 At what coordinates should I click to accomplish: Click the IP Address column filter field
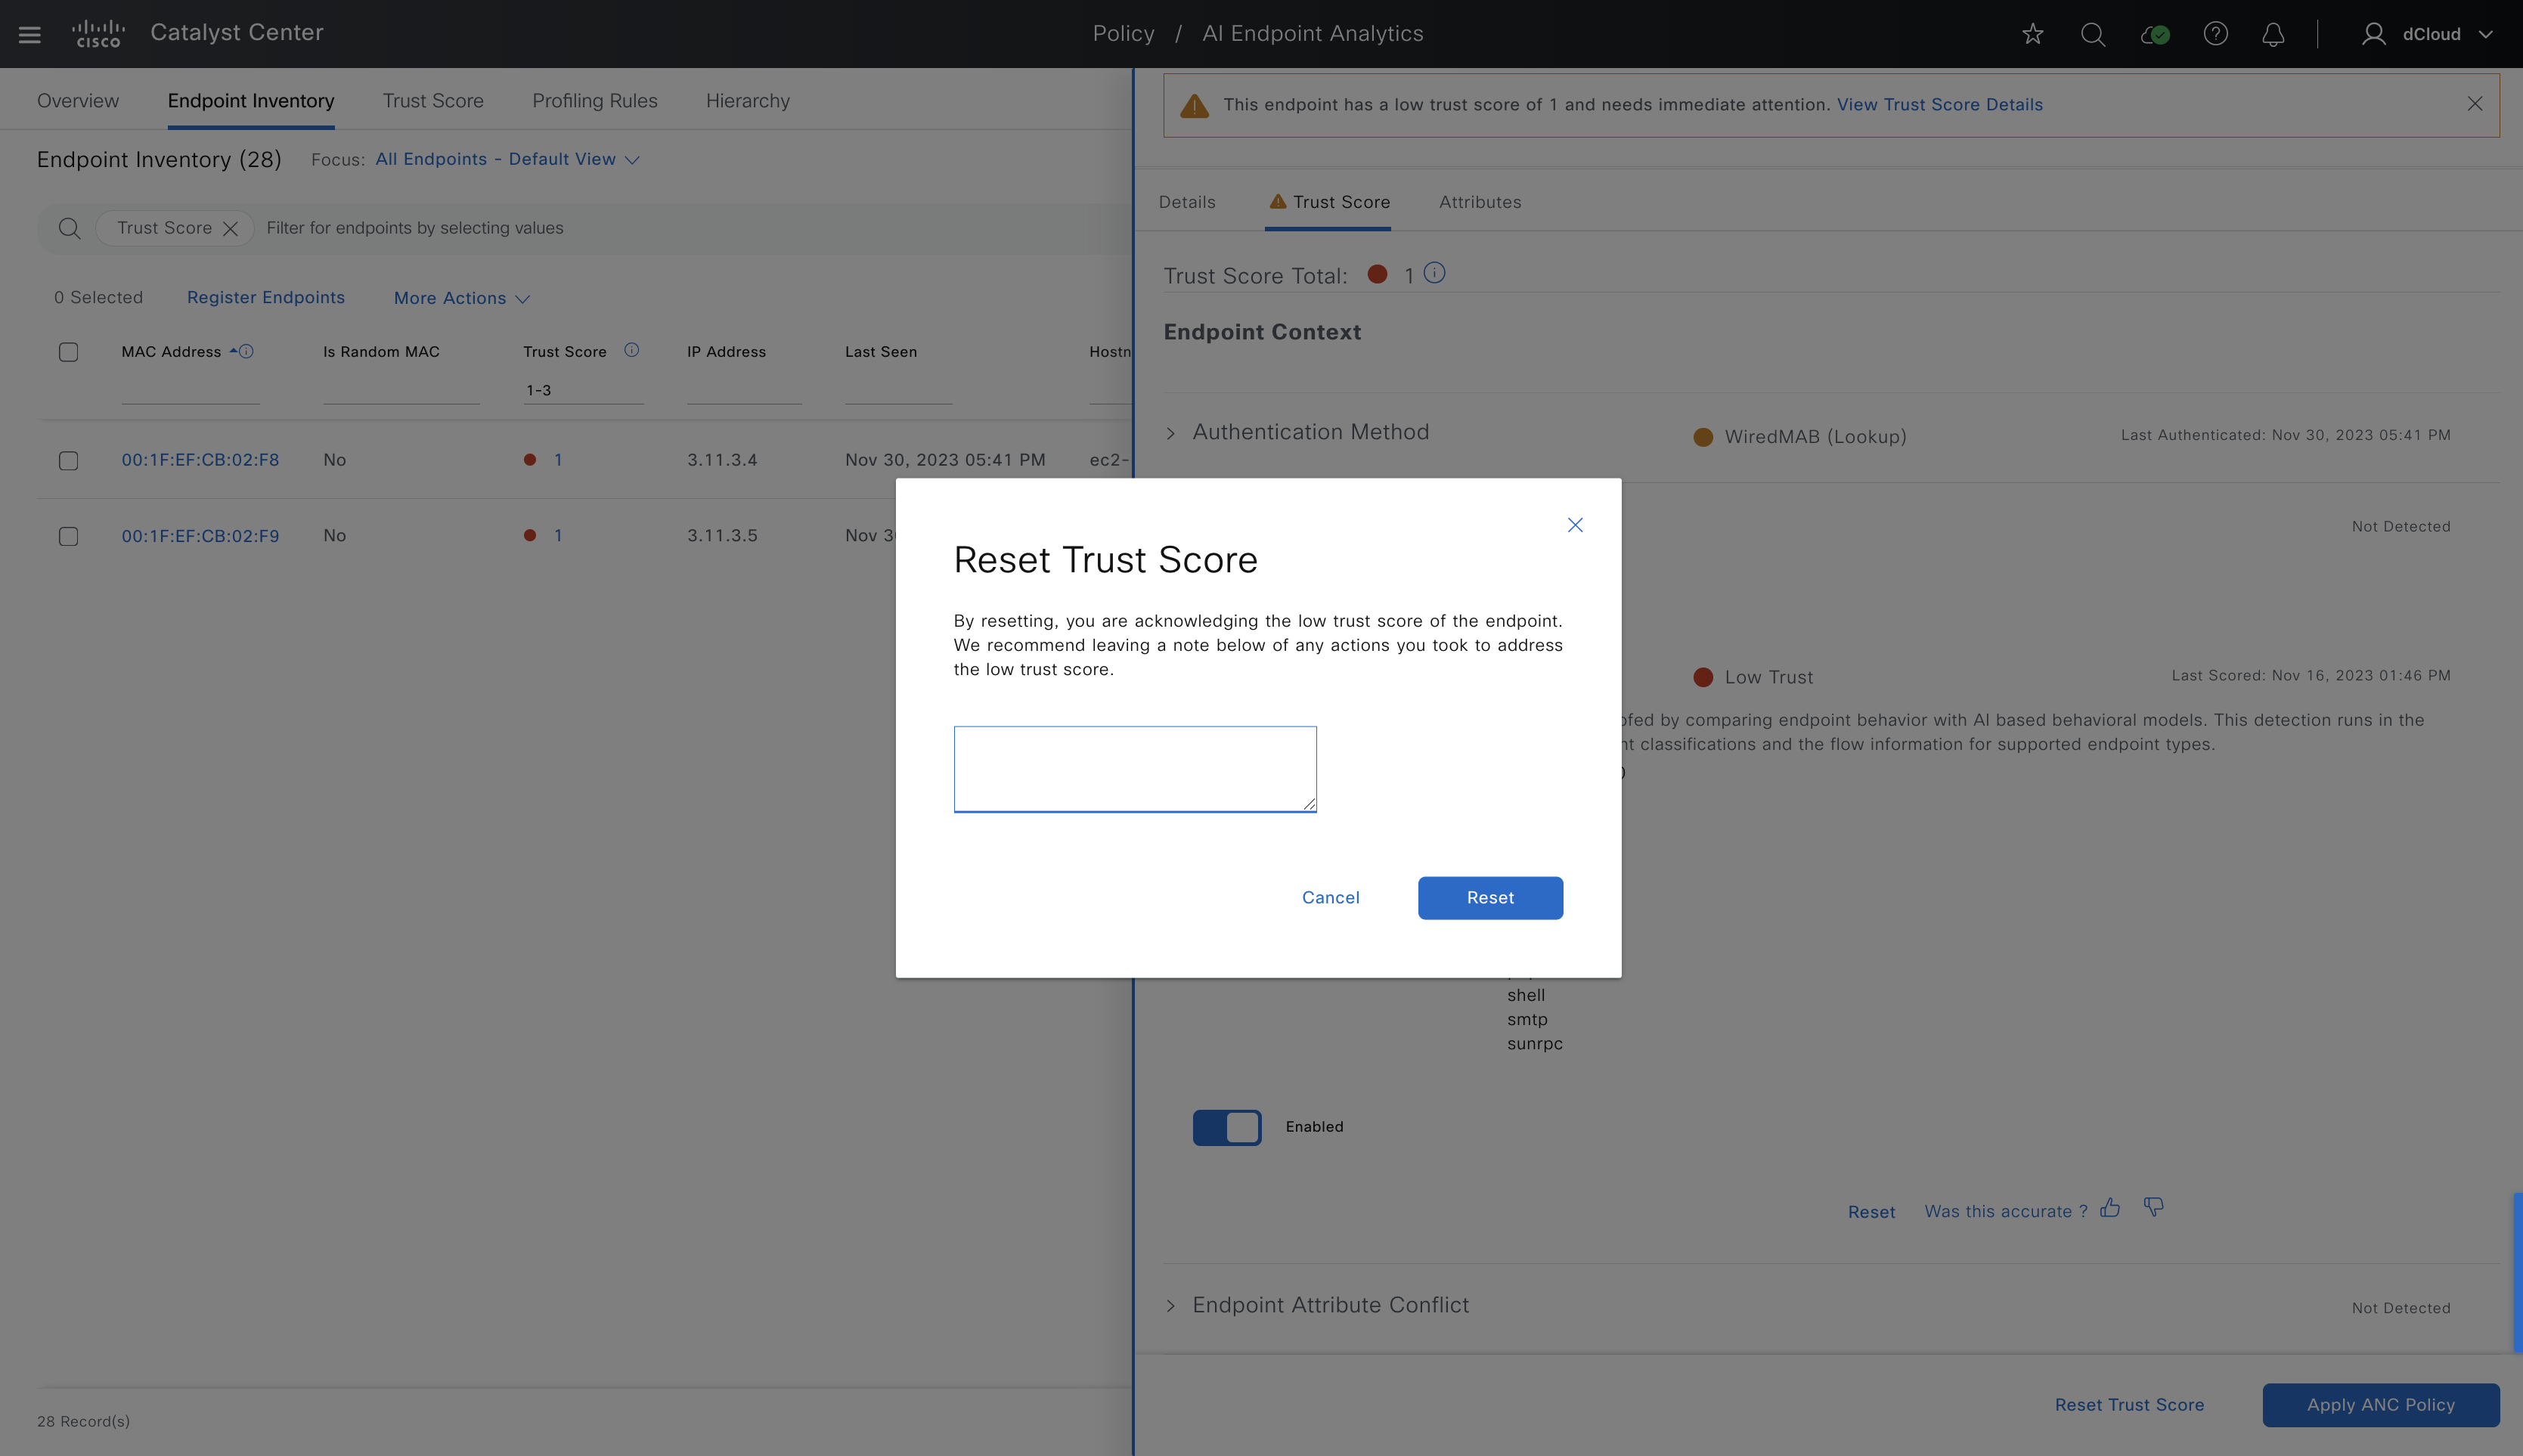coord(744,391)
